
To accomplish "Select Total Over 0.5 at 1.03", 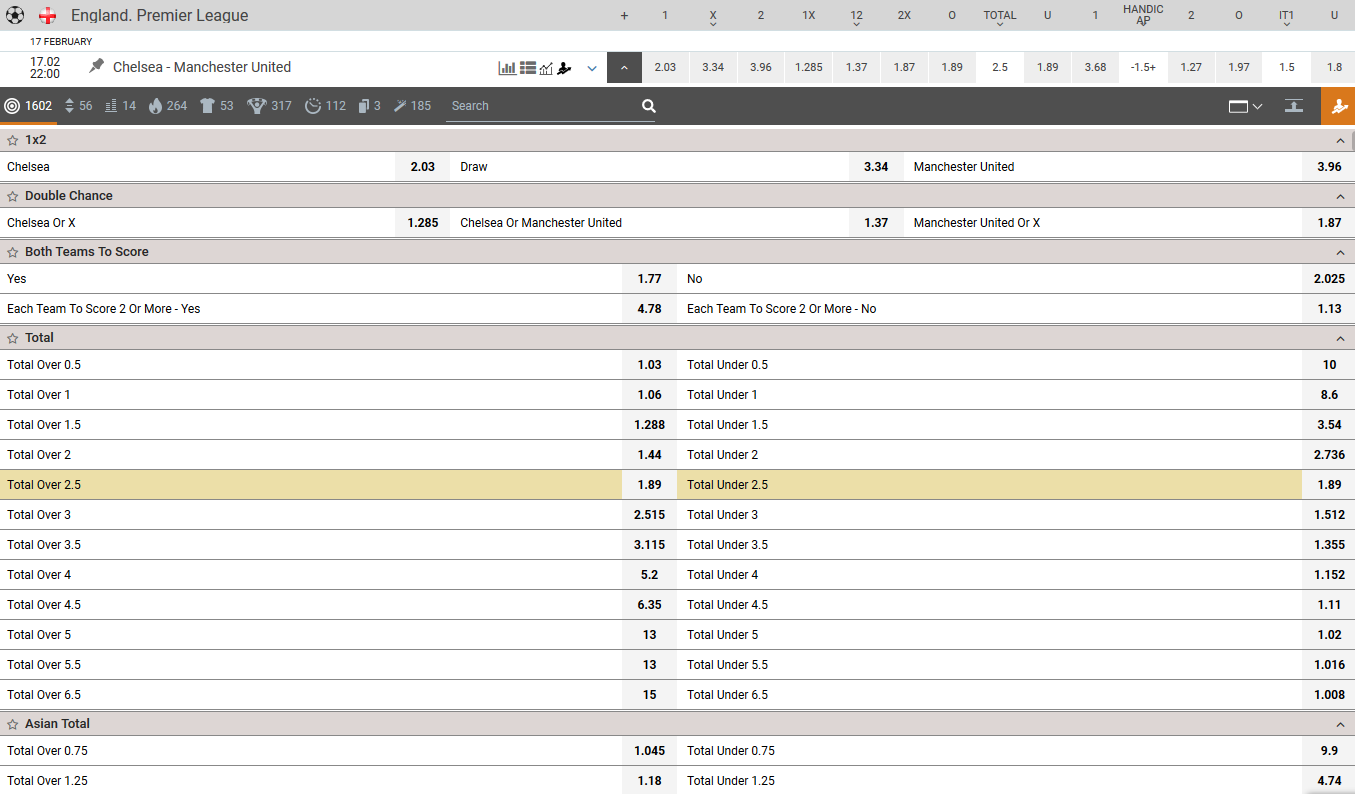I will [649, 365].
